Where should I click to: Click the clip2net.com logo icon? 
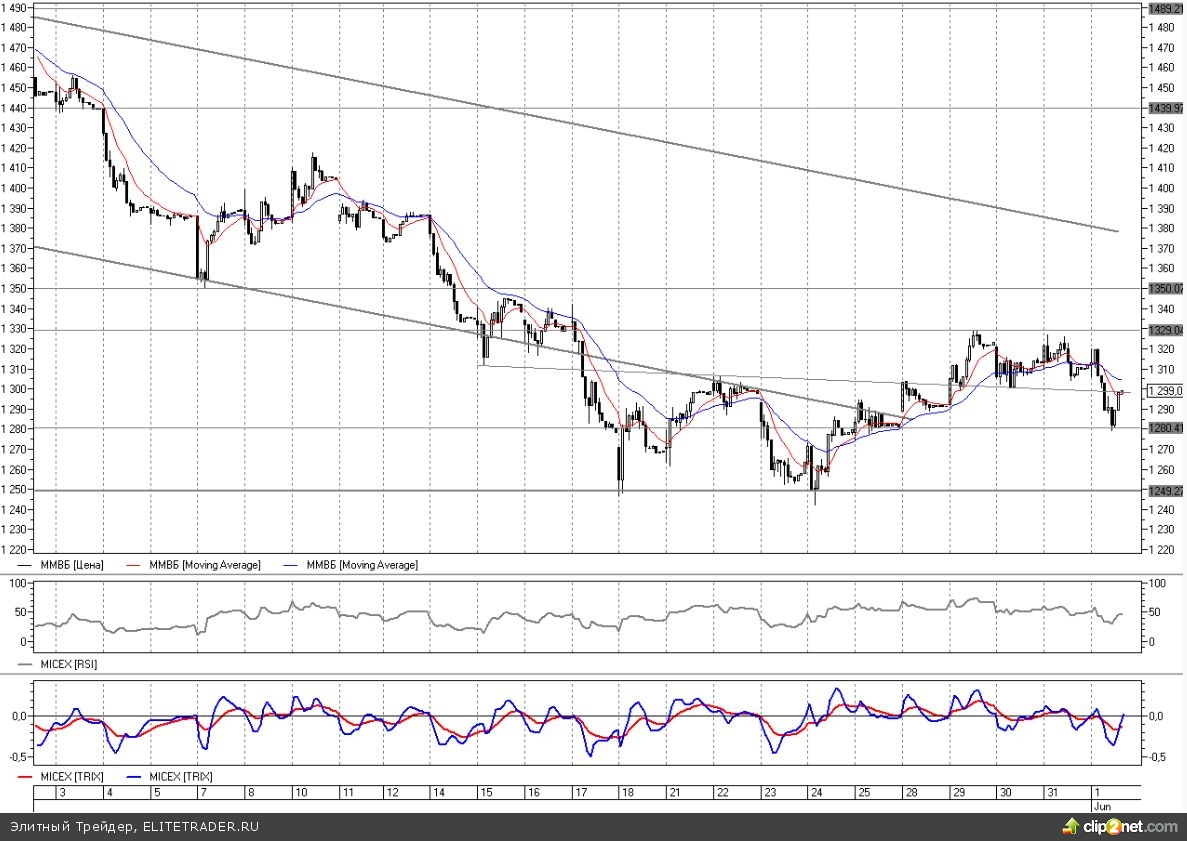tap(1071, 827)
